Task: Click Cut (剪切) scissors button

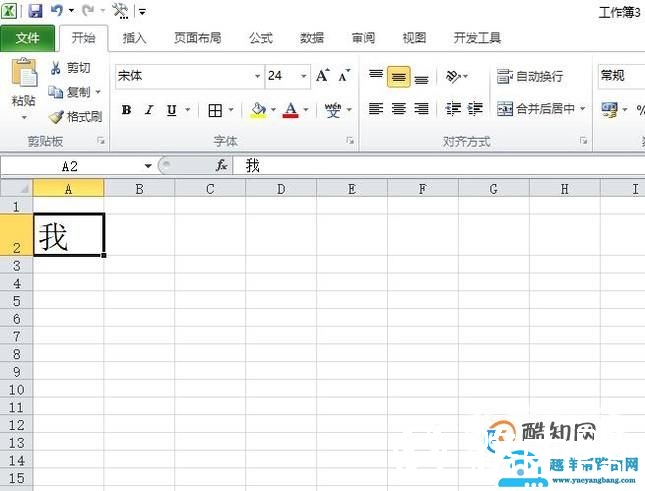Action: pos(70,68)
